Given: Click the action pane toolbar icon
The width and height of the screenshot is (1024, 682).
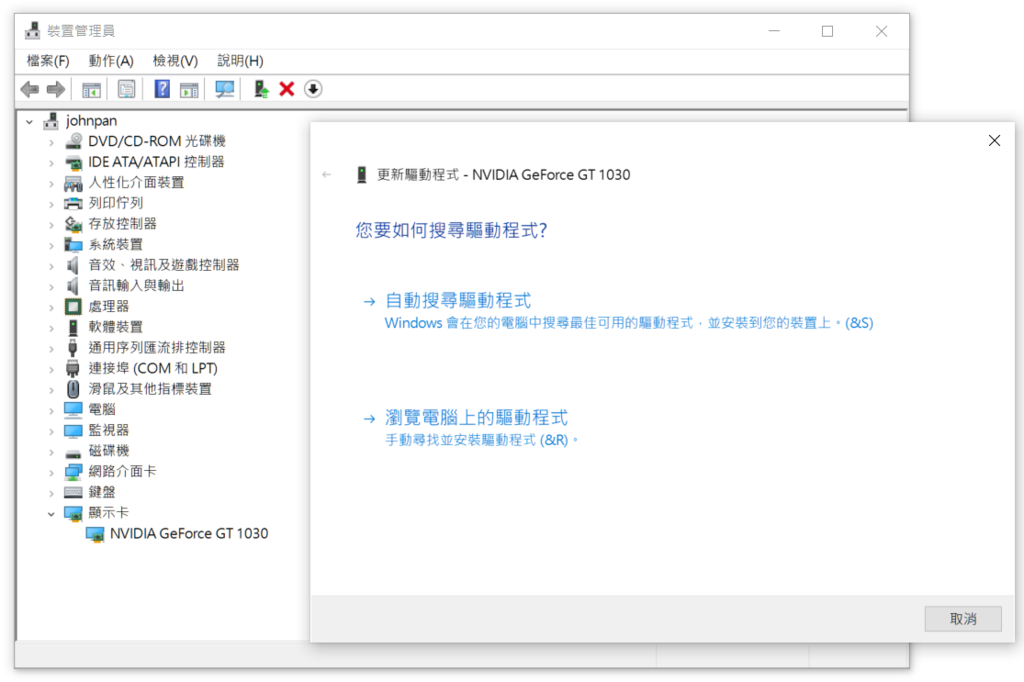Looking at the screenshot, I should 189,89.
